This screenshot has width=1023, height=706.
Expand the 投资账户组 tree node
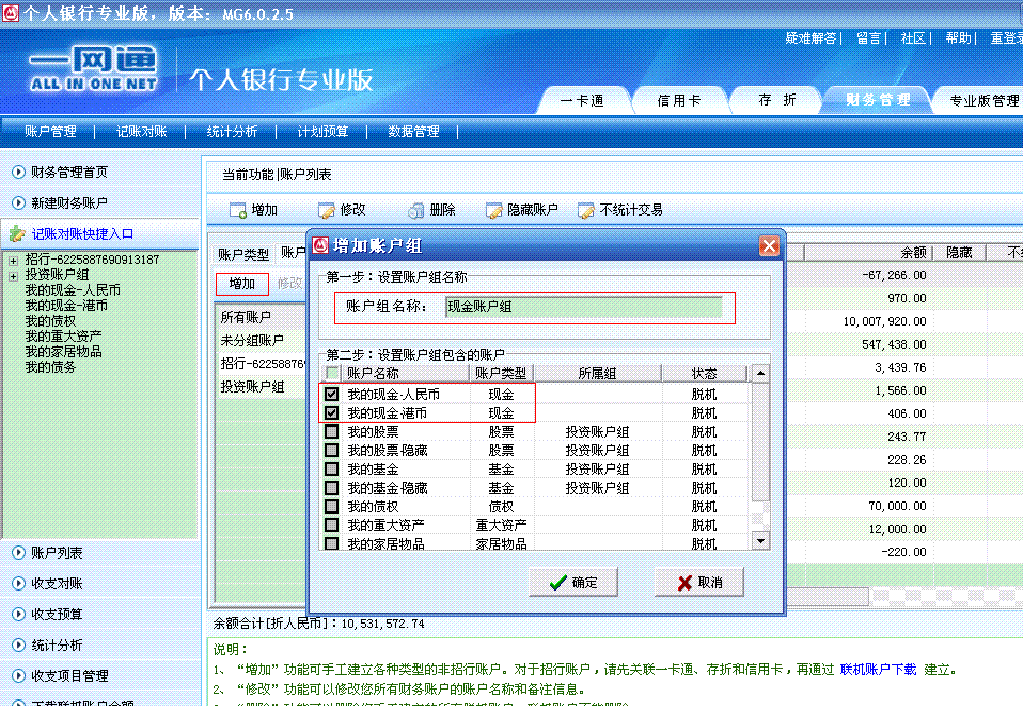tap(13, 275)
